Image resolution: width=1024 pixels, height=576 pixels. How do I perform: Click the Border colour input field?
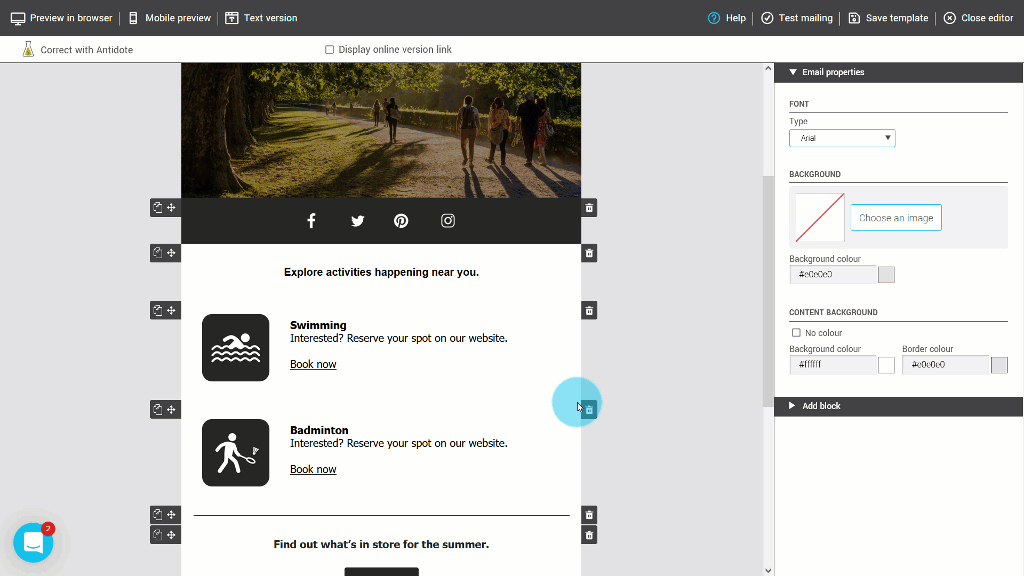click(945, 365)
